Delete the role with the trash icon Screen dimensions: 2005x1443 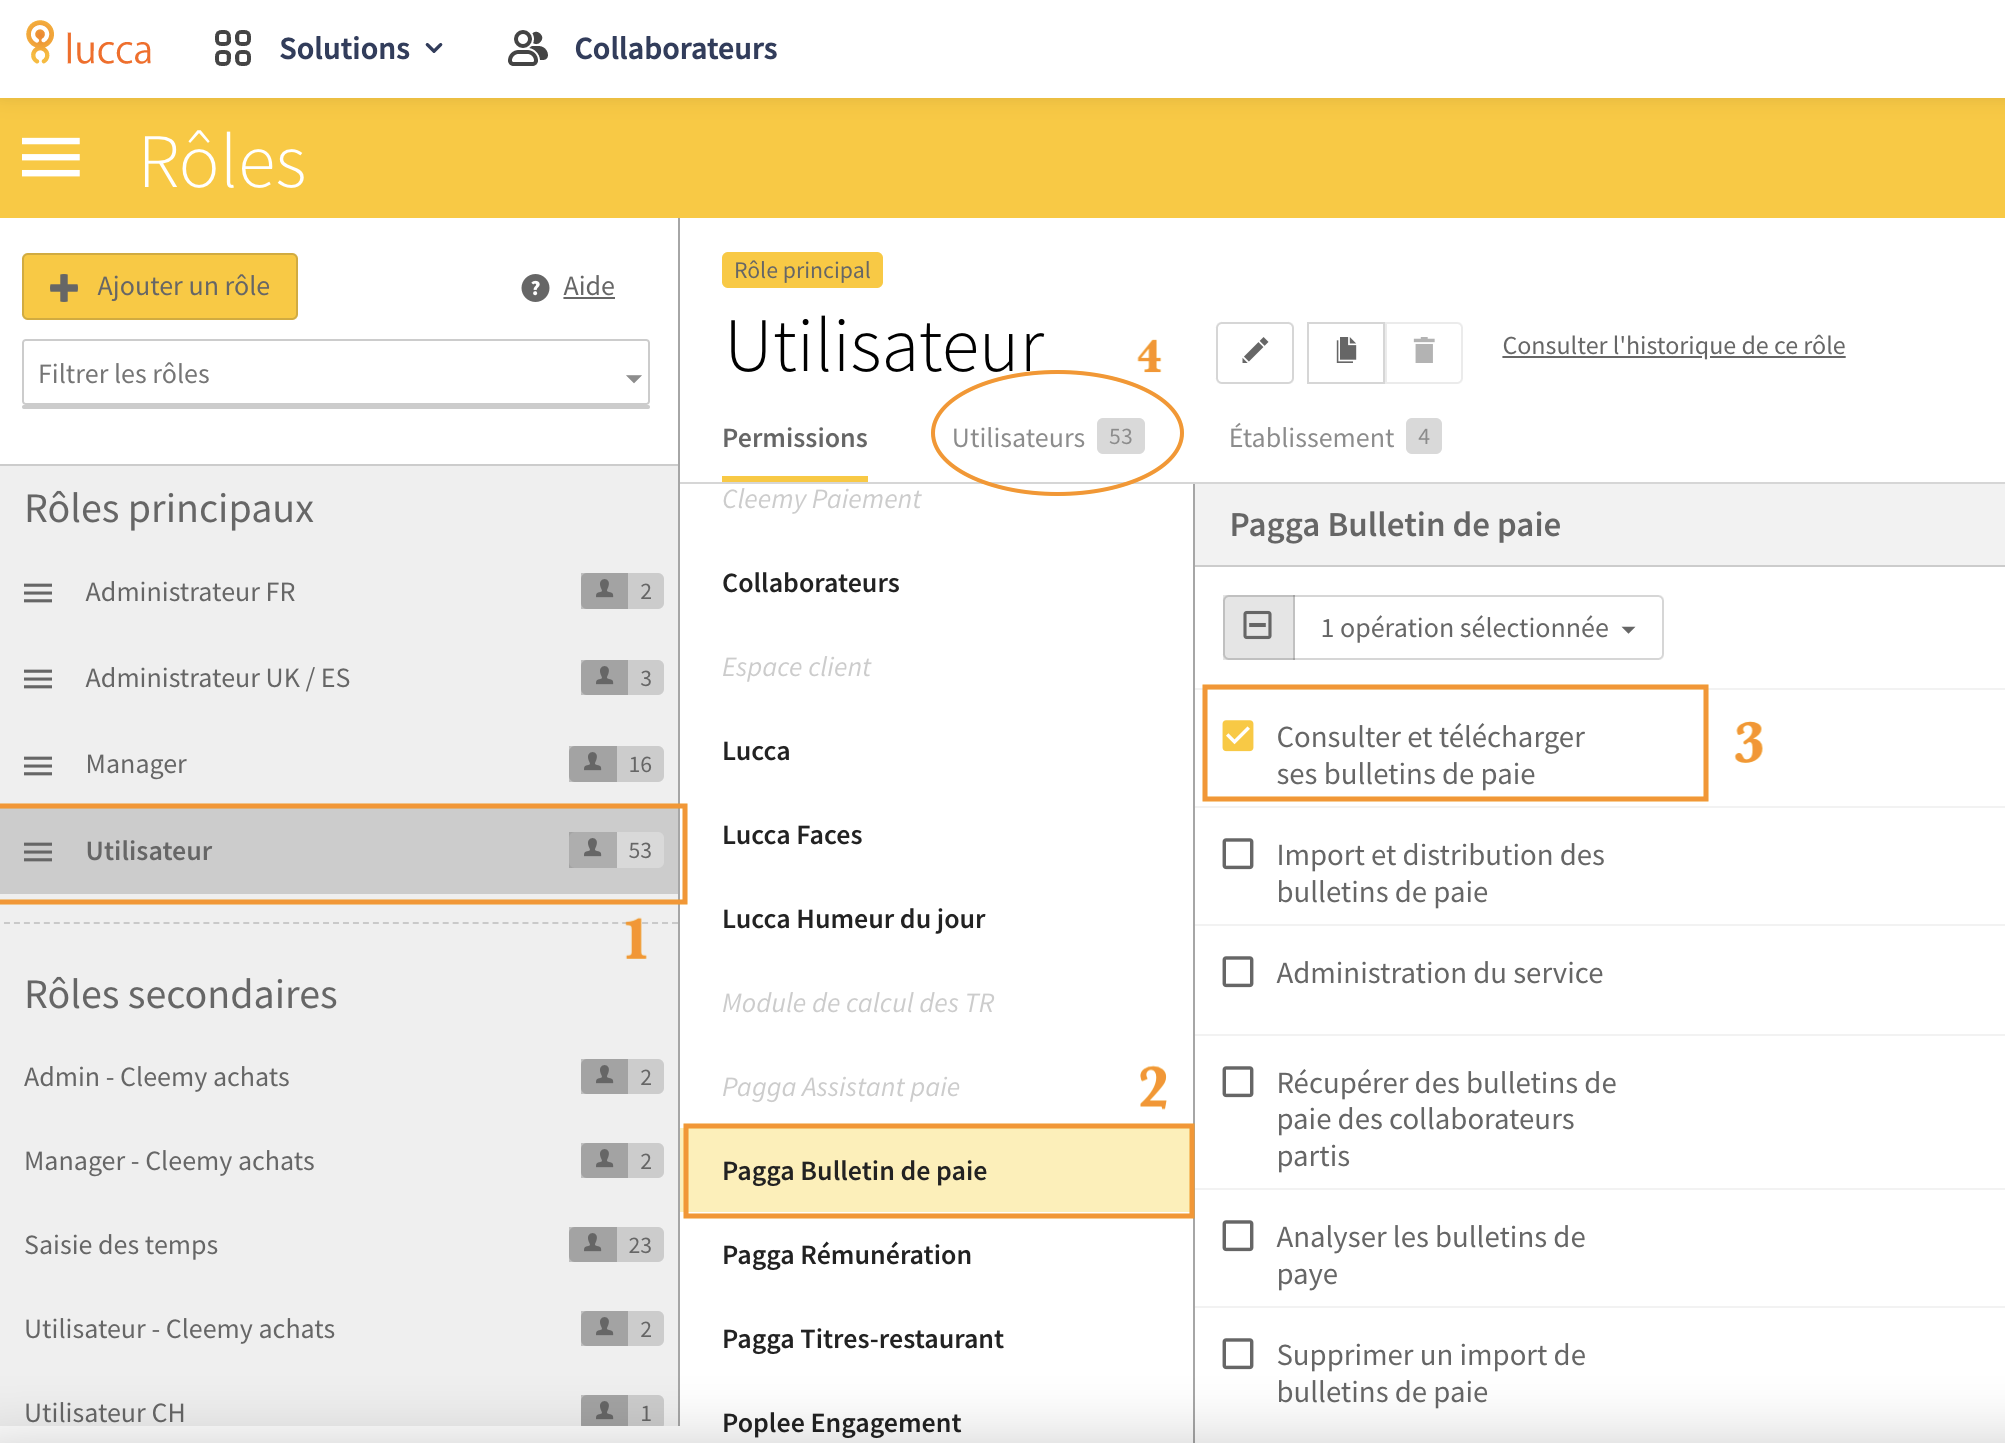(1424, 352)
